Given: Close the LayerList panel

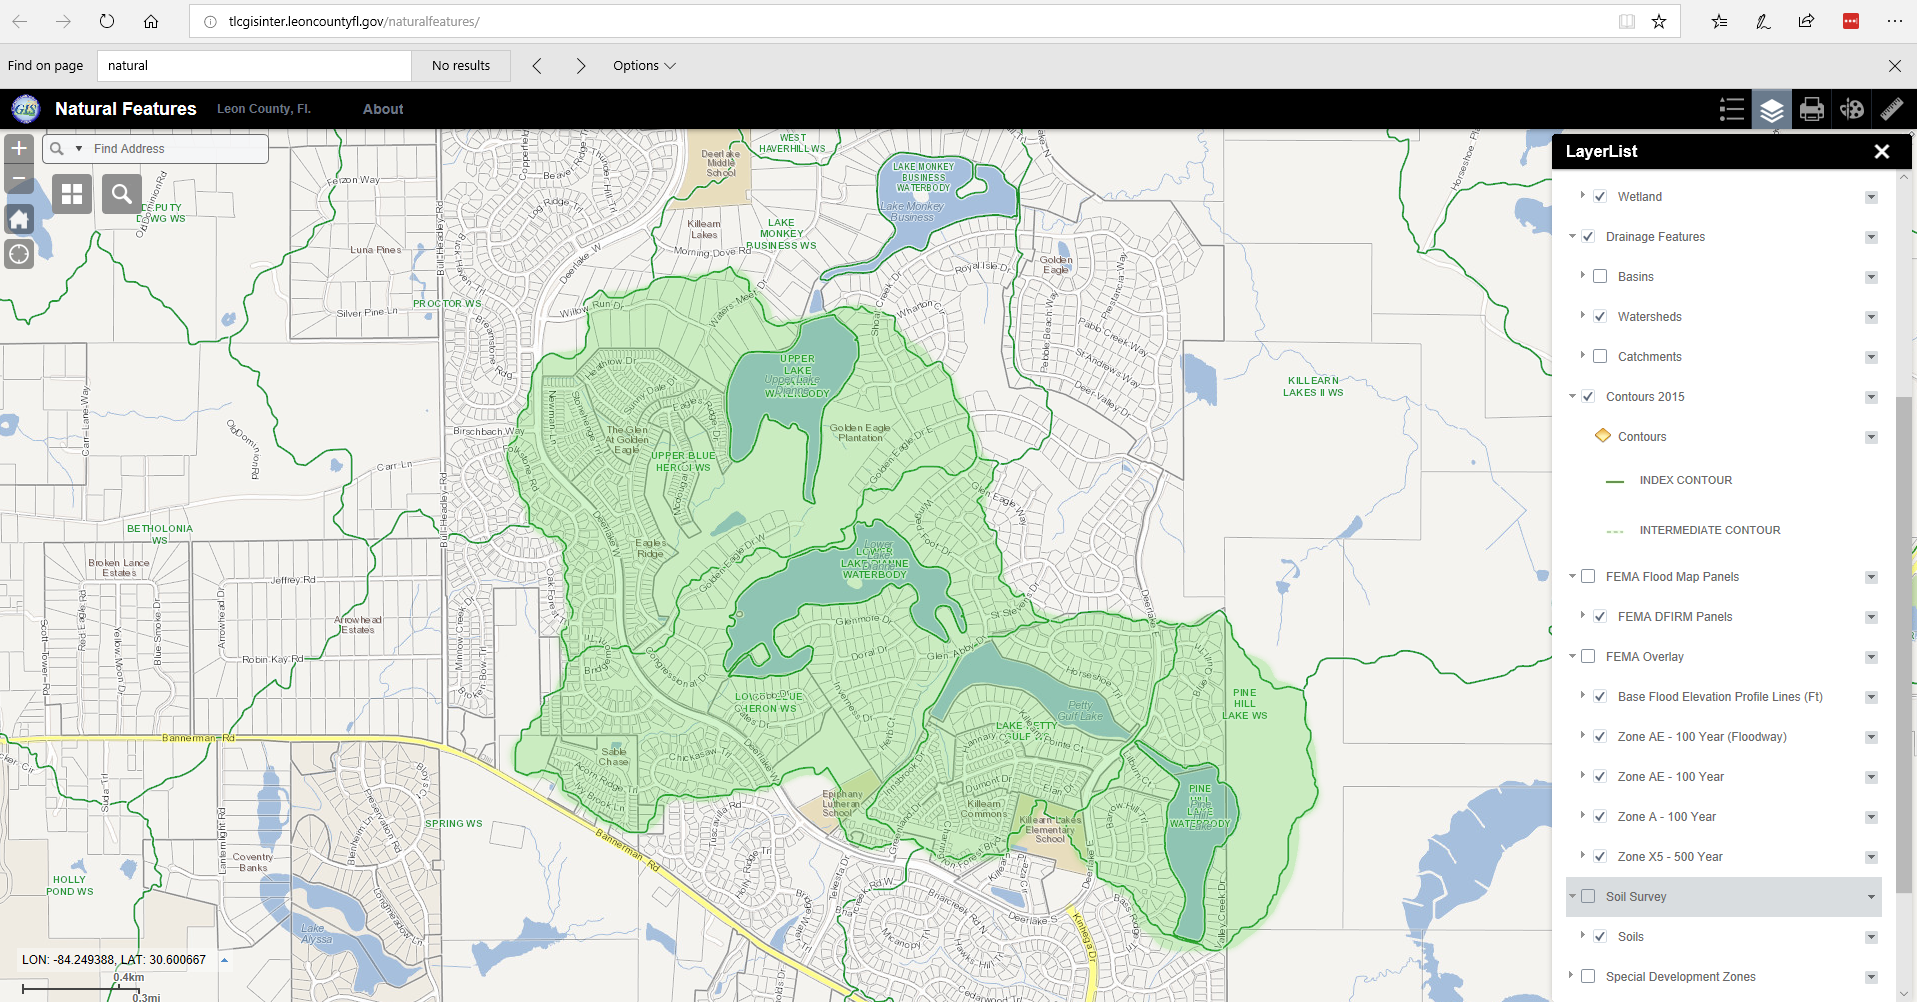Looking at the screenshot, I should (x=1882, y=151).
